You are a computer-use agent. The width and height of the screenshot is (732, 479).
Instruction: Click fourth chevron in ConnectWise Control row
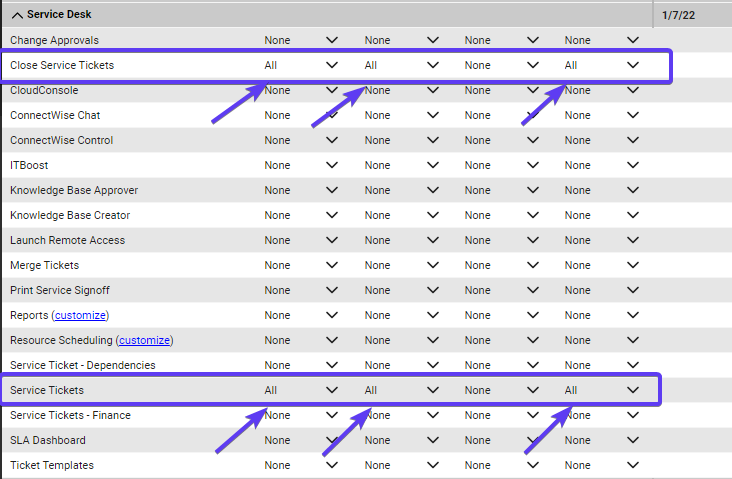coord(632,140)
